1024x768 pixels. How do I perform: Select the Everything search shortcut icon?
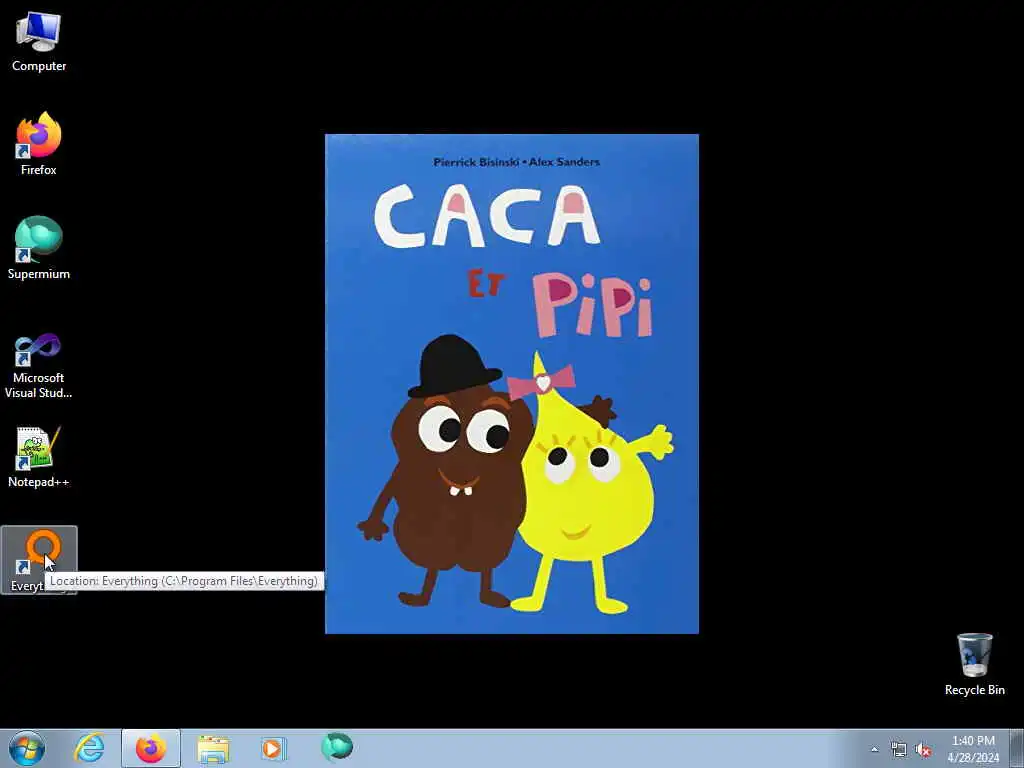[39, 560]
